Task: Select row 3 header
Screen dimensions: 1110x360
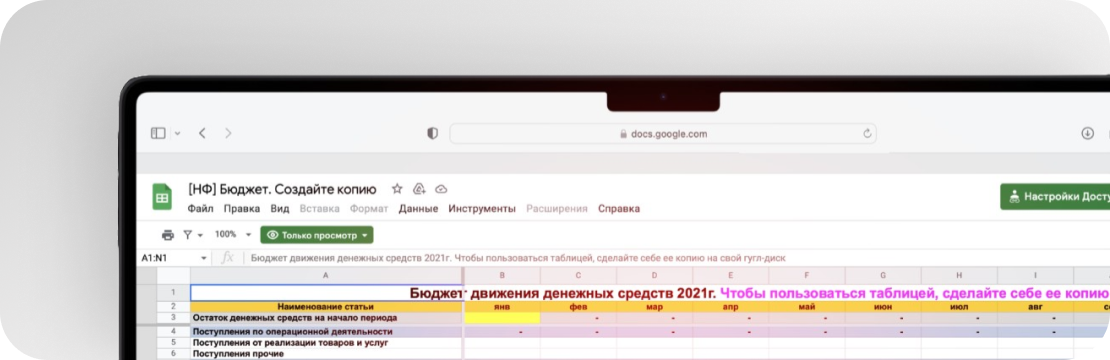Action: tap(173, 318)
